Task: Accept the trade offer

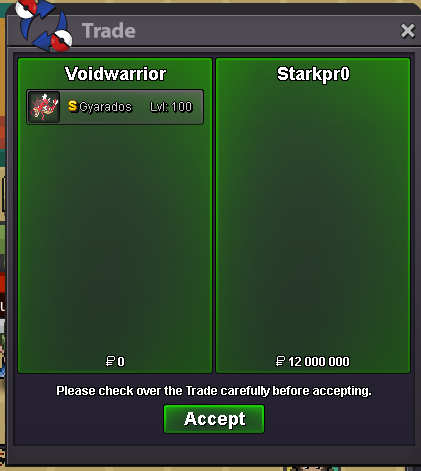Action: (214, 419)
